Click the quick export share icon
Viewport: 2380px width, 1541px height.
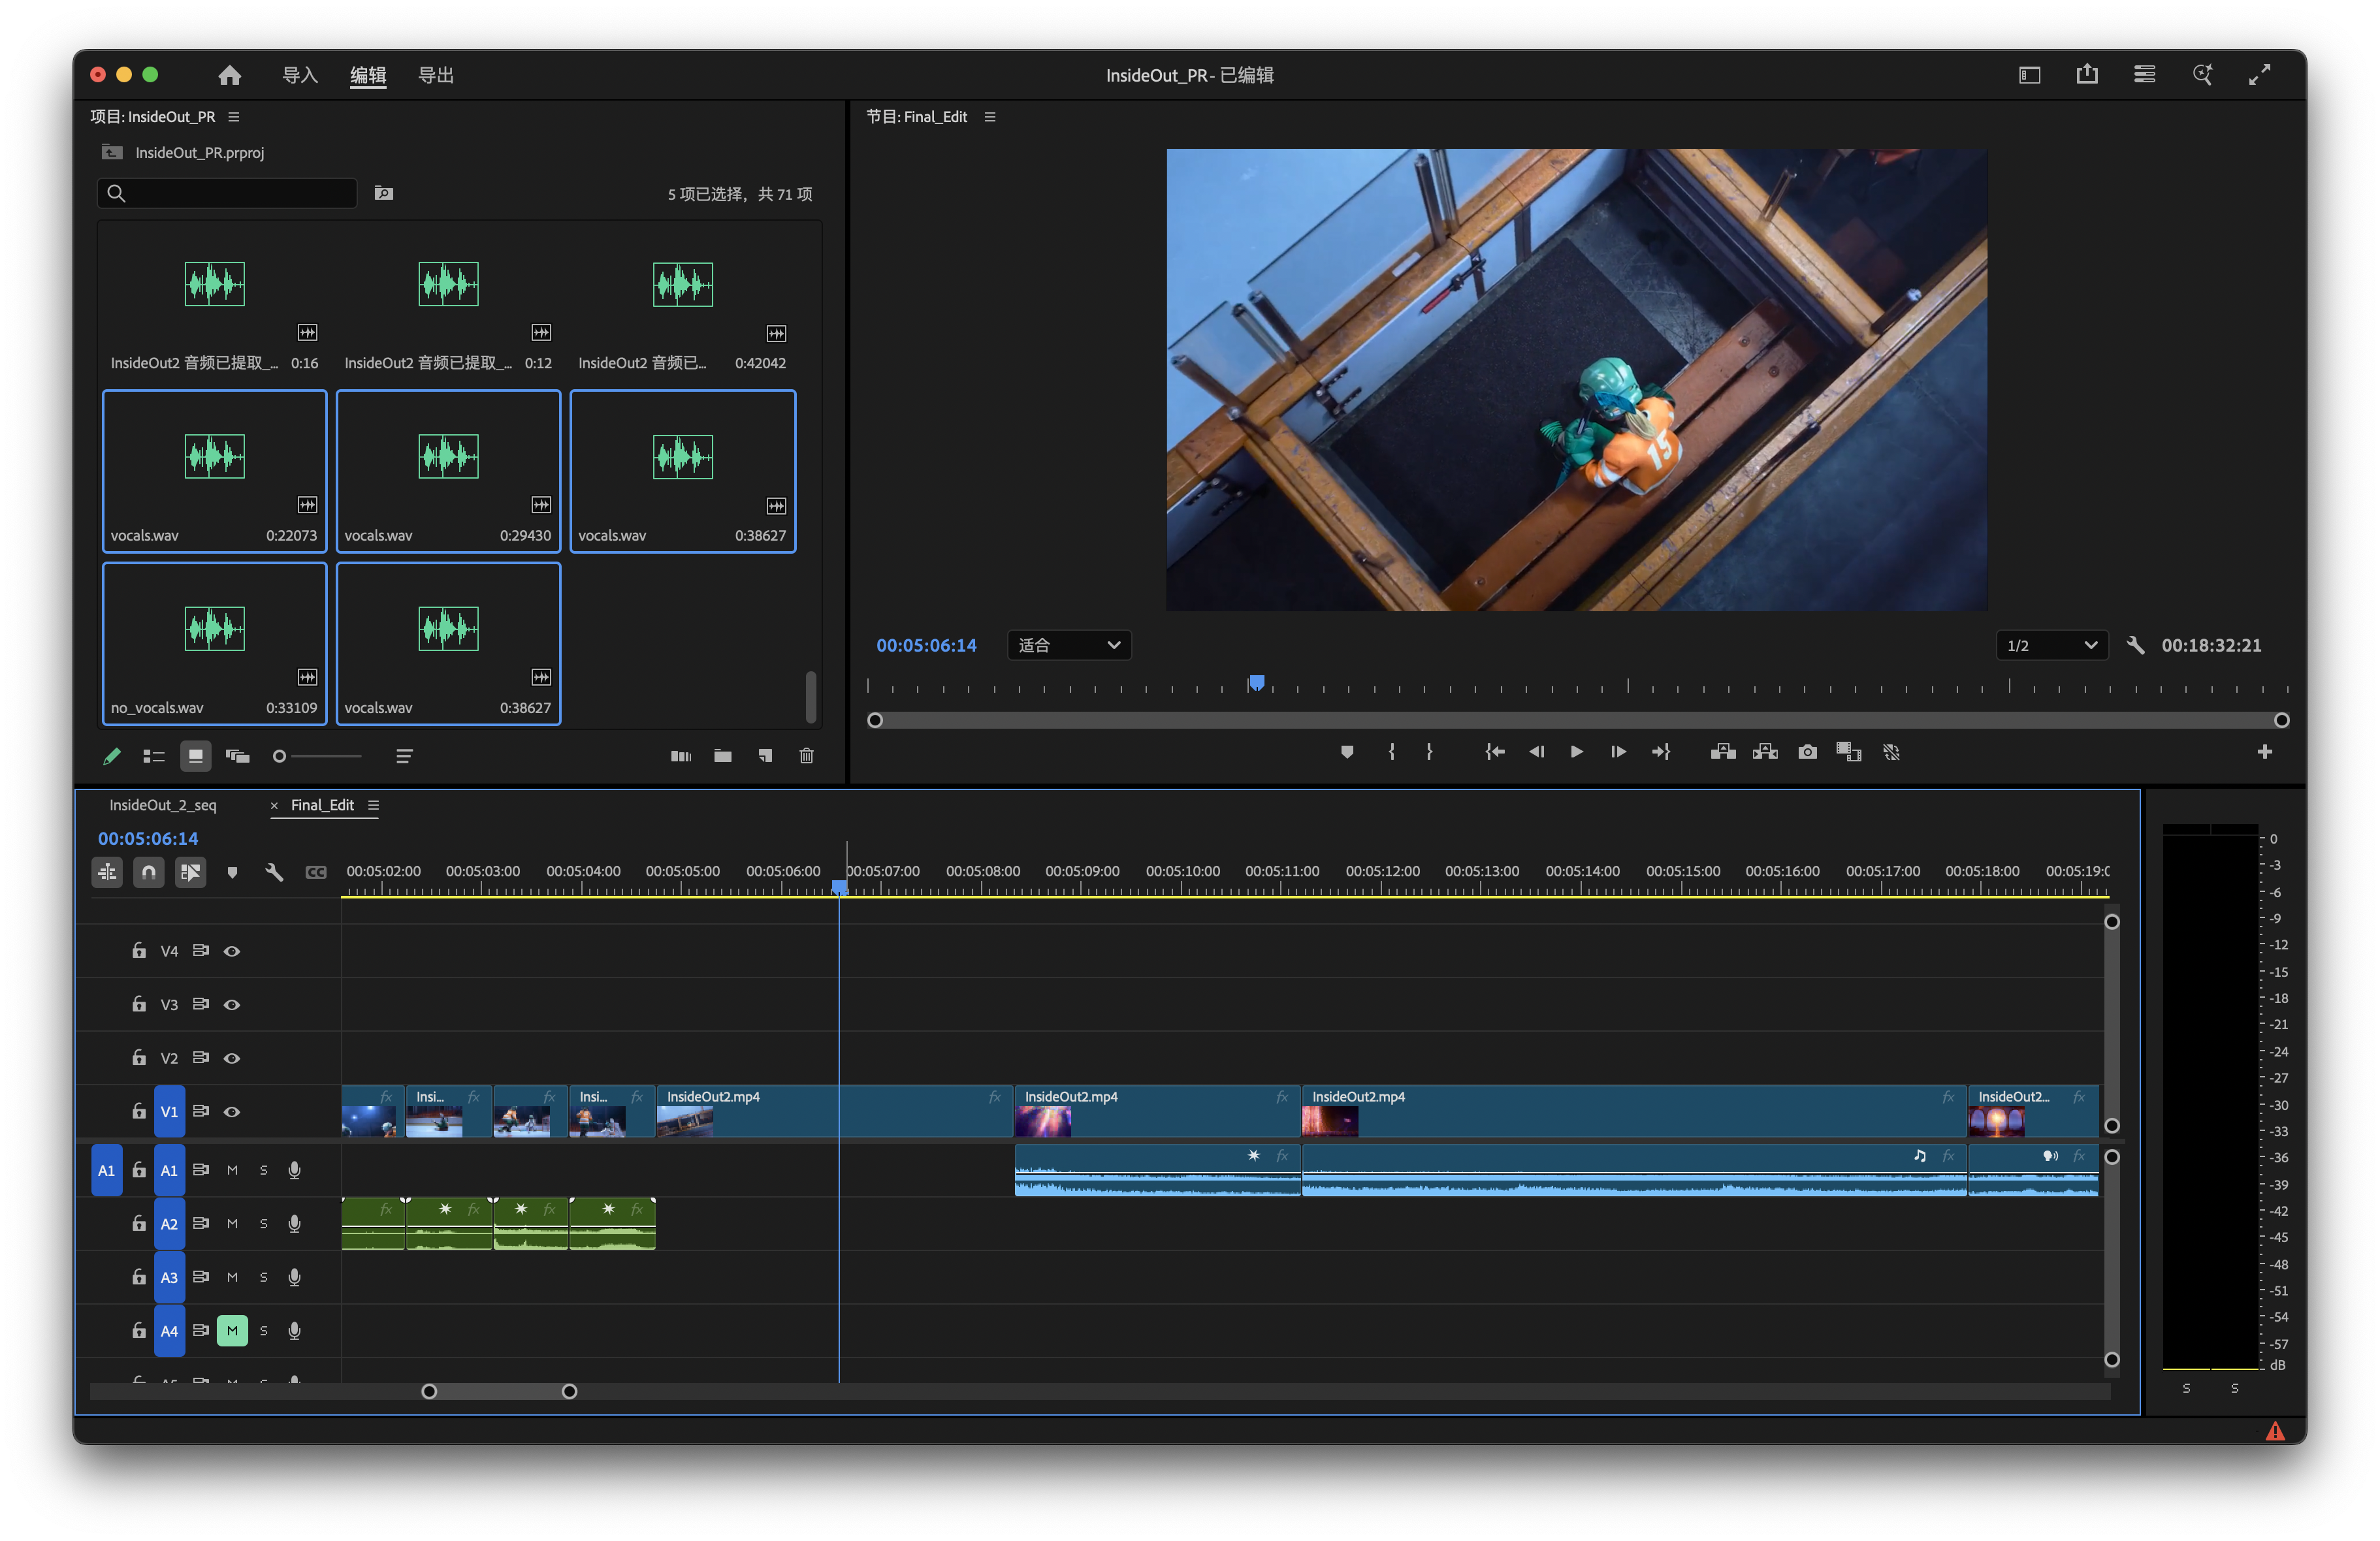coord(2087,75)
